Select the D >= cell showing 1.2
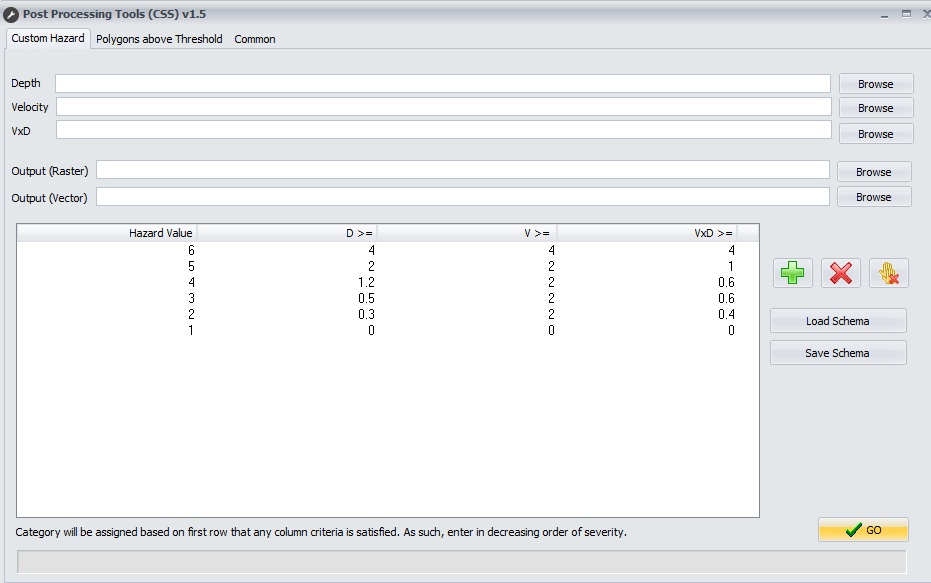 coord(366,282)
